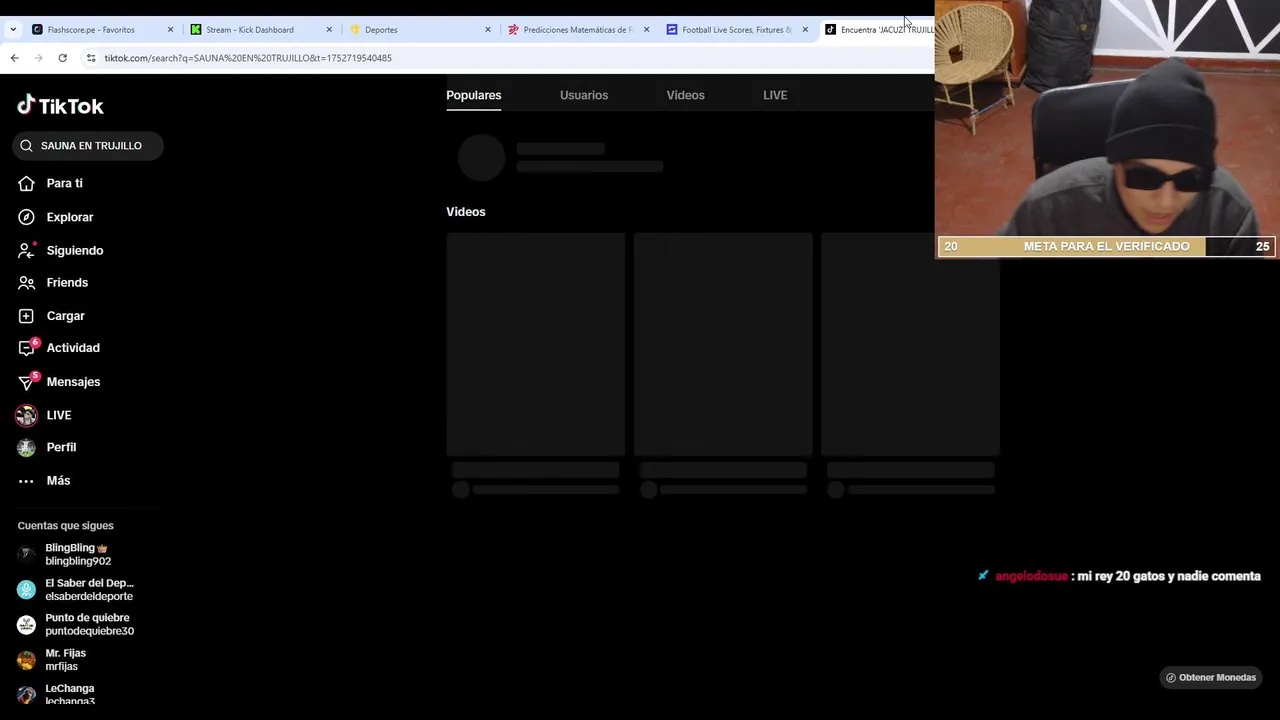The height and width of the screenshot is (720, 1280).
Task: Click browser forward arrow
Action: click(38, 58)
